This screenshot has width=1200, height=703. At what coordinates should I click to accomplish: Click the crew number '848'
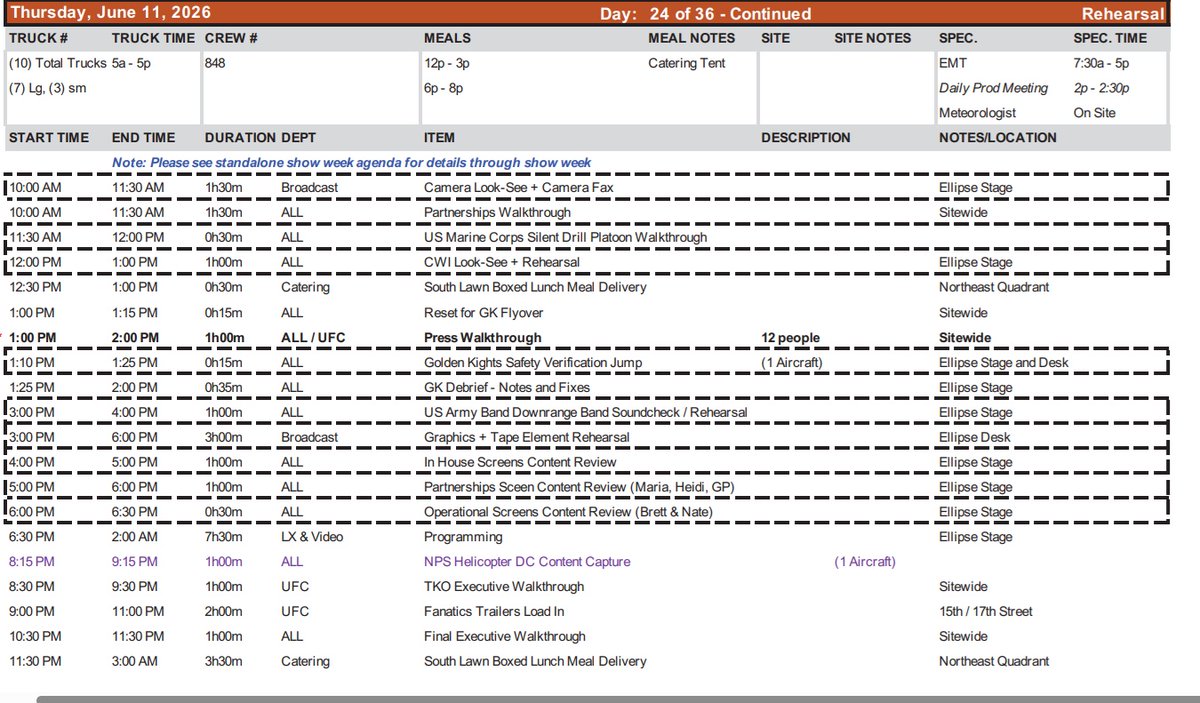pos(216,63)
